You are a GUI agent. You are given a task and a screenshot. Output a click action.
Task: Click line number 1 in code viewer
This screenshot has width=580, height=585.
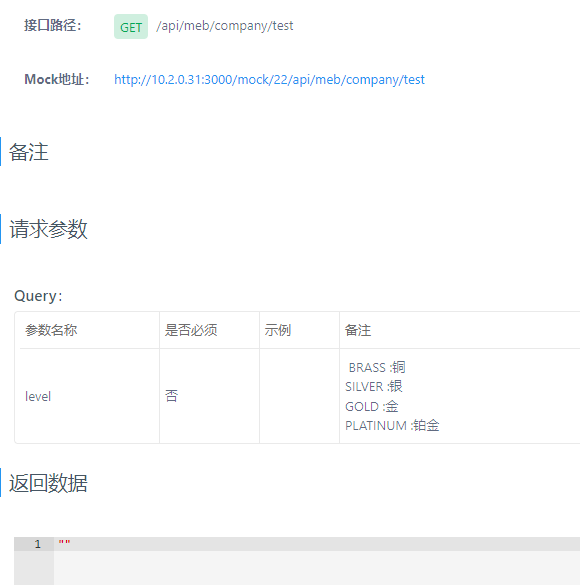tap(37, 544)
